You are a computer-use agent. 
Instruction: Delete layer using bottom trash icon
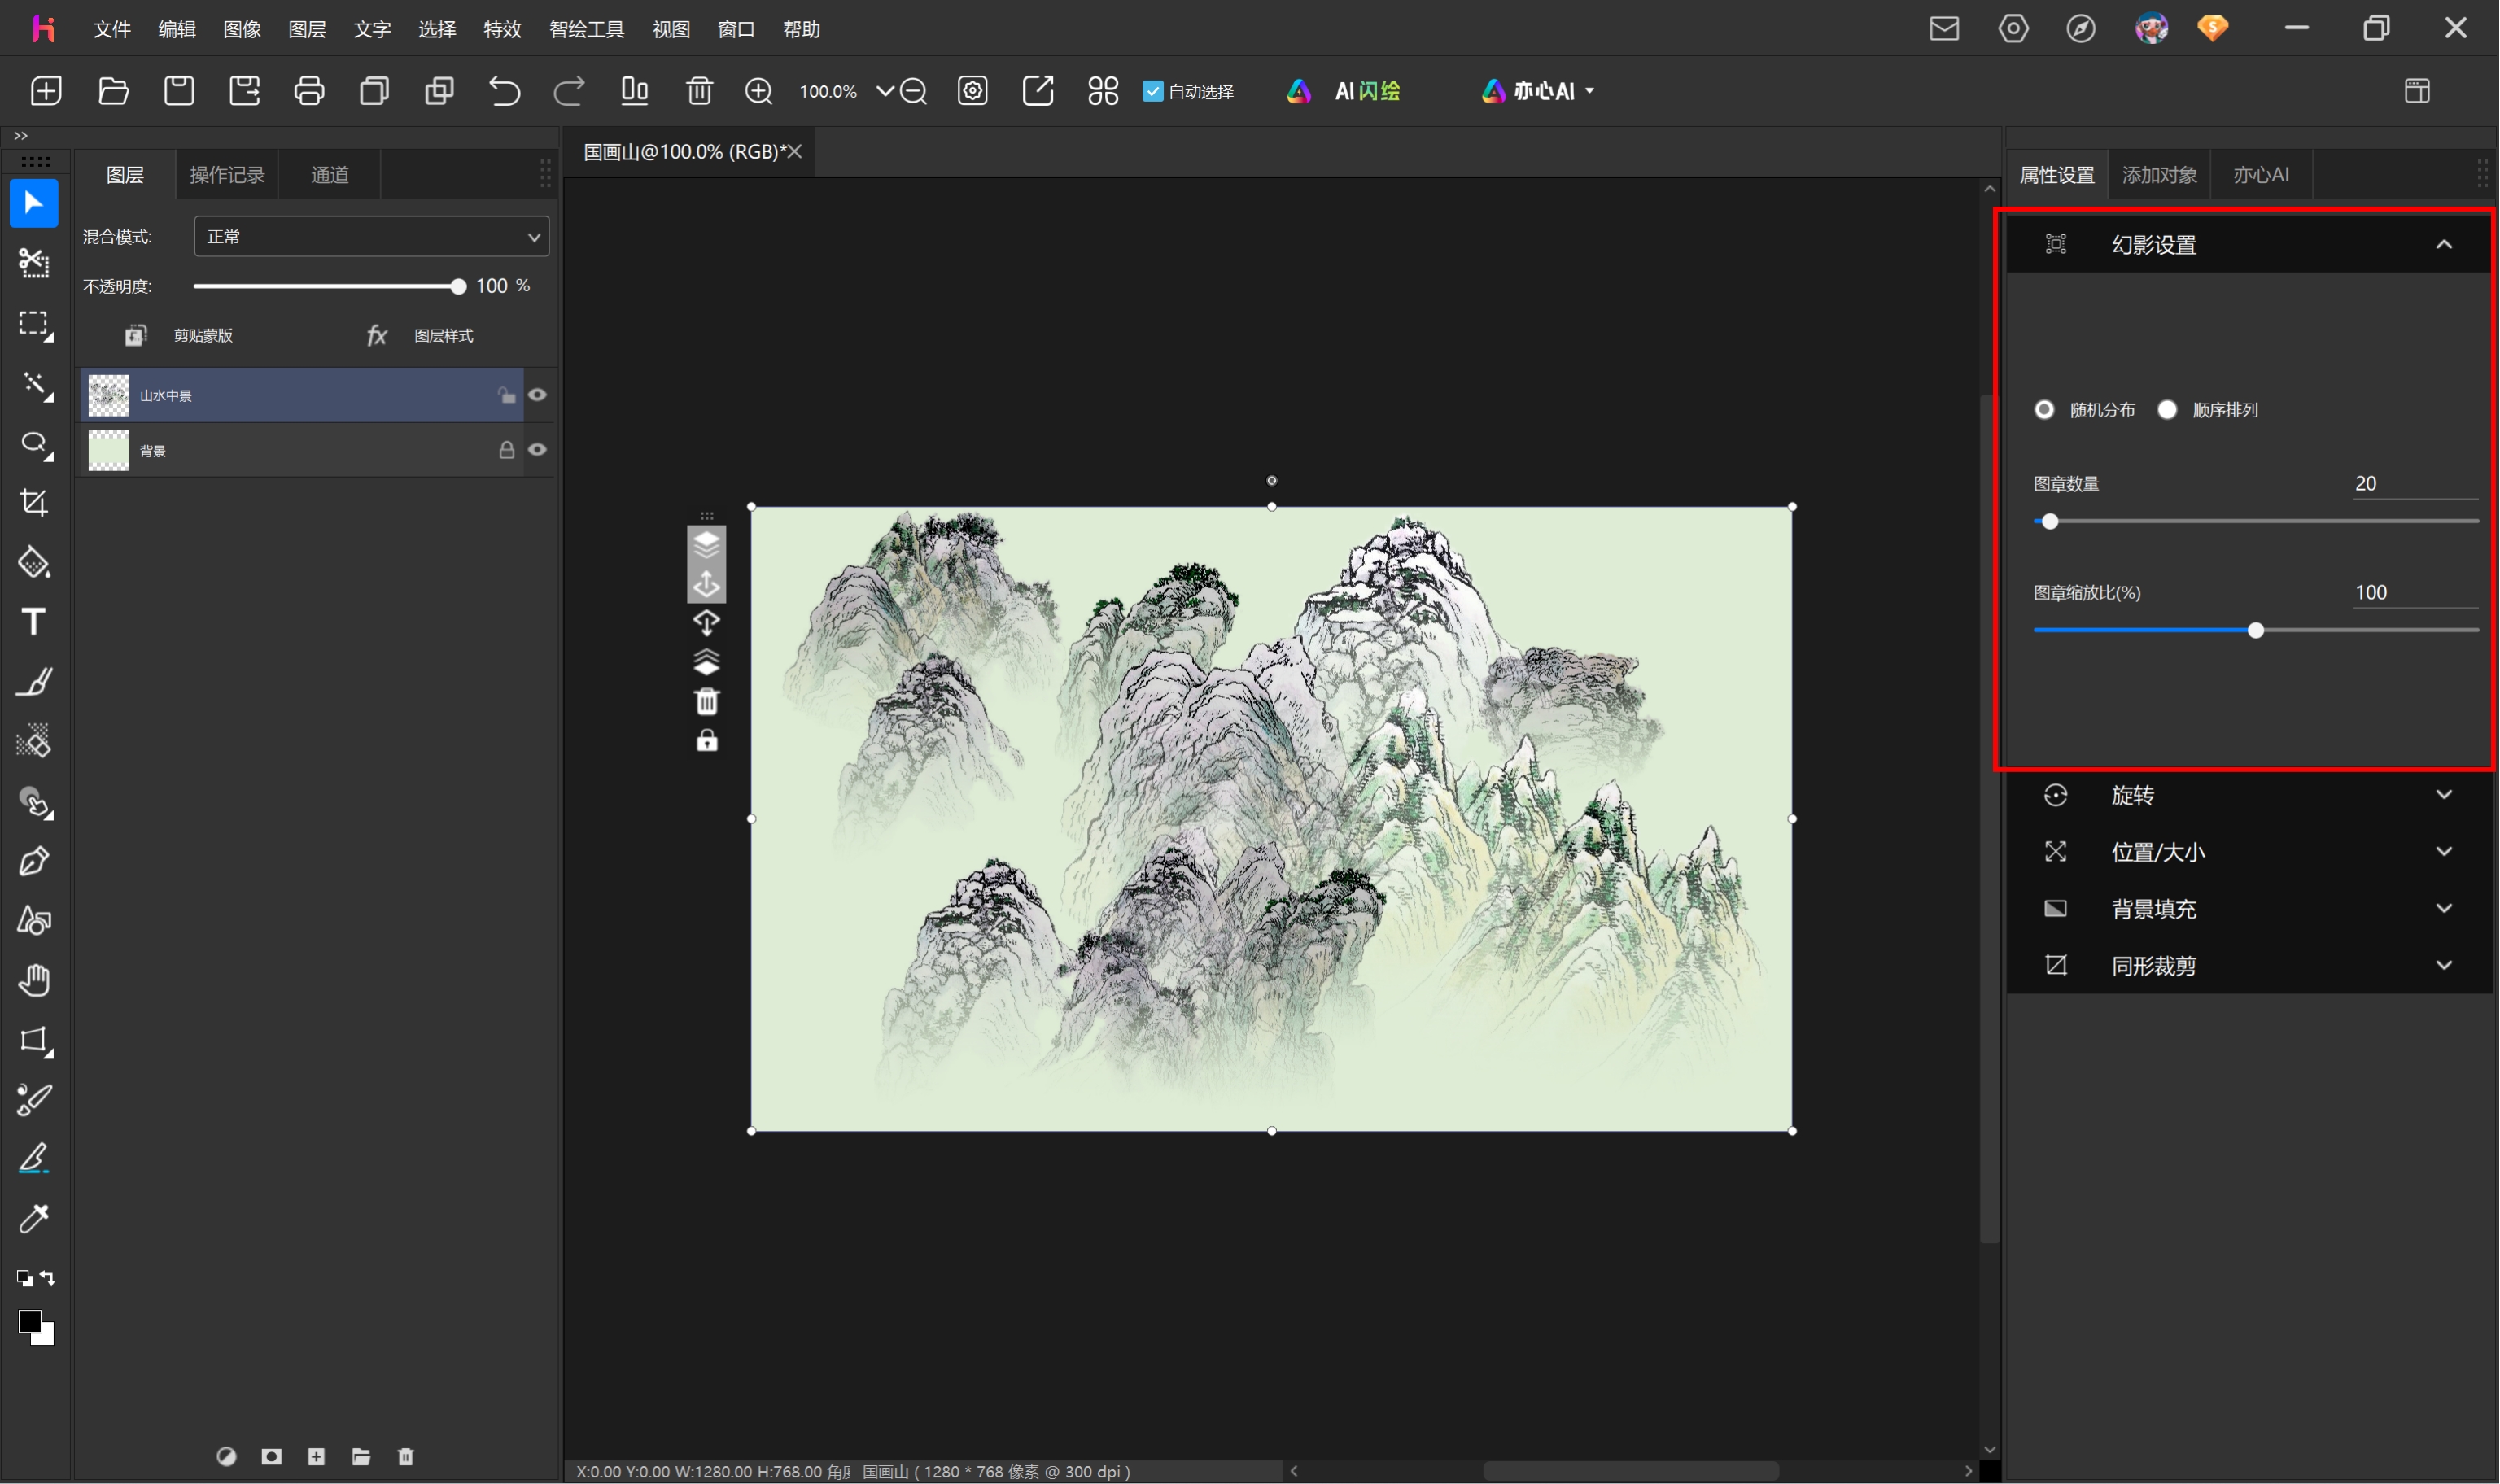(406, 1457)
